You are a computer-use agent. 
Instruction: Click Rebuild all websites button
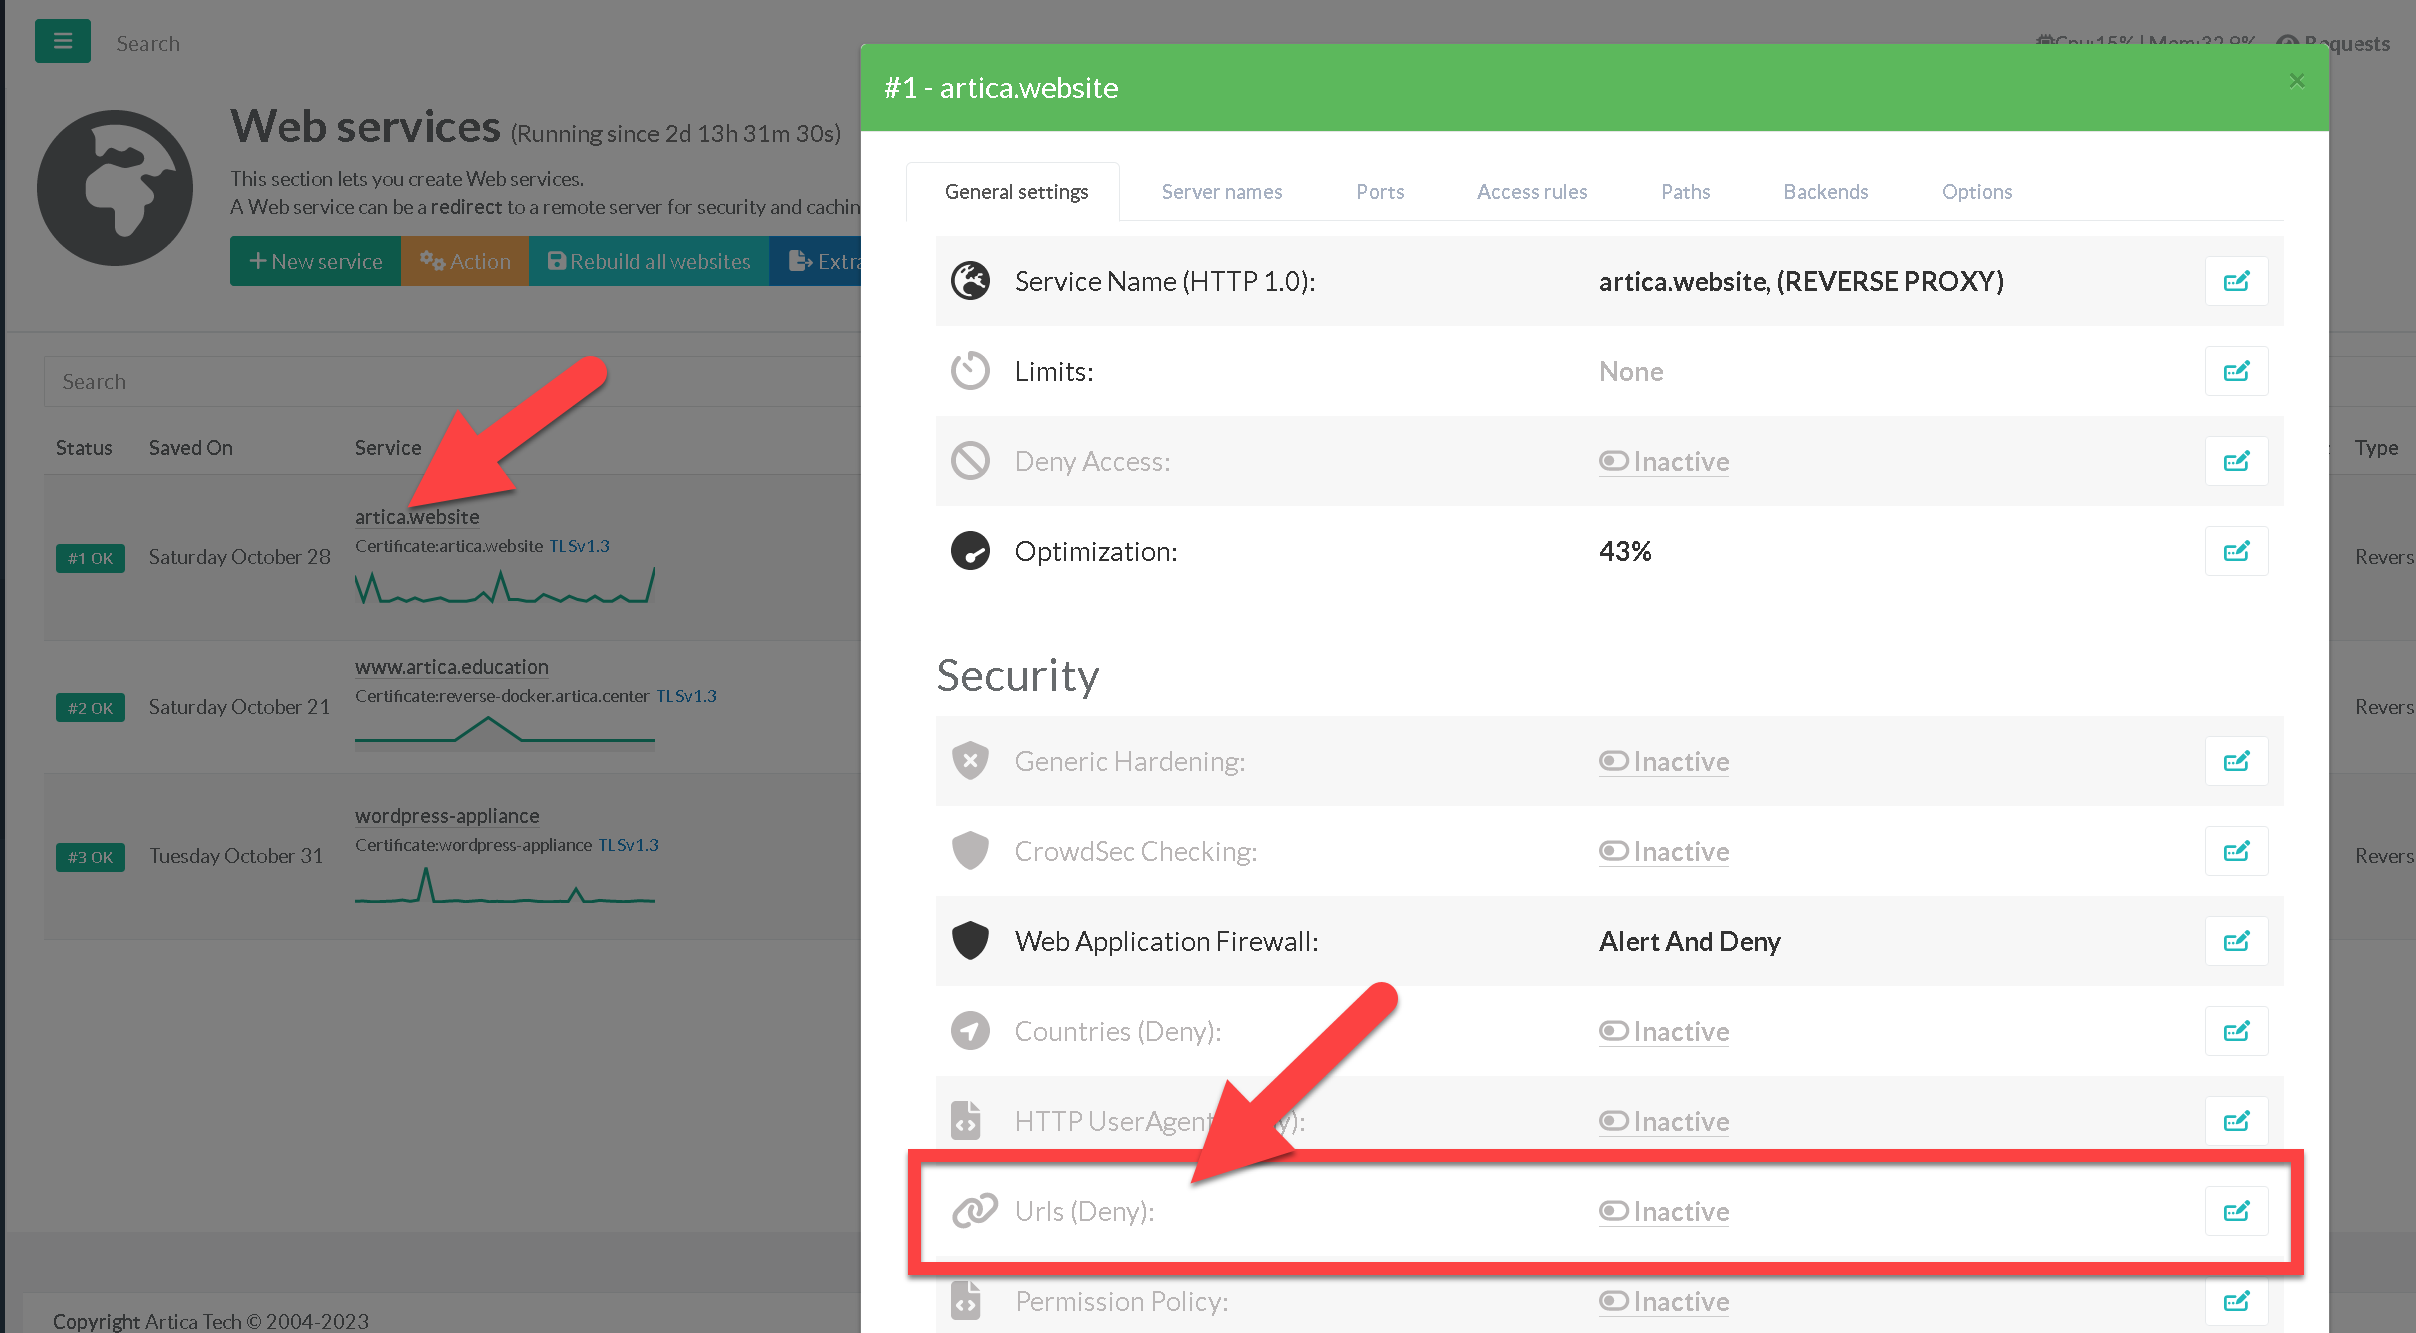click(649, 261)
